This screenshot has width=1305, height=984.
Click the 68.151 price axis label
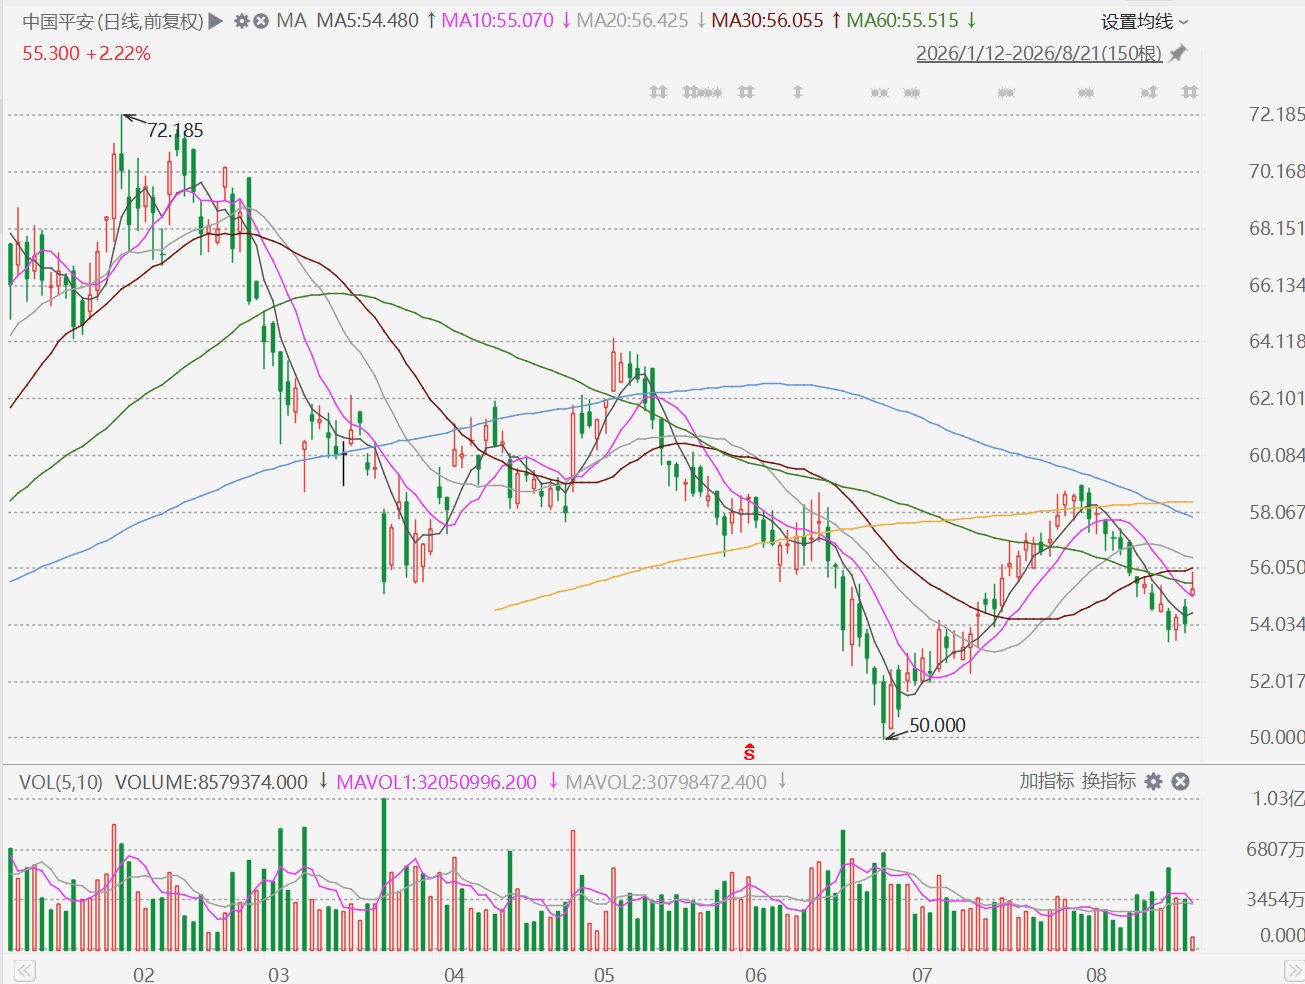pos(1276,228)
